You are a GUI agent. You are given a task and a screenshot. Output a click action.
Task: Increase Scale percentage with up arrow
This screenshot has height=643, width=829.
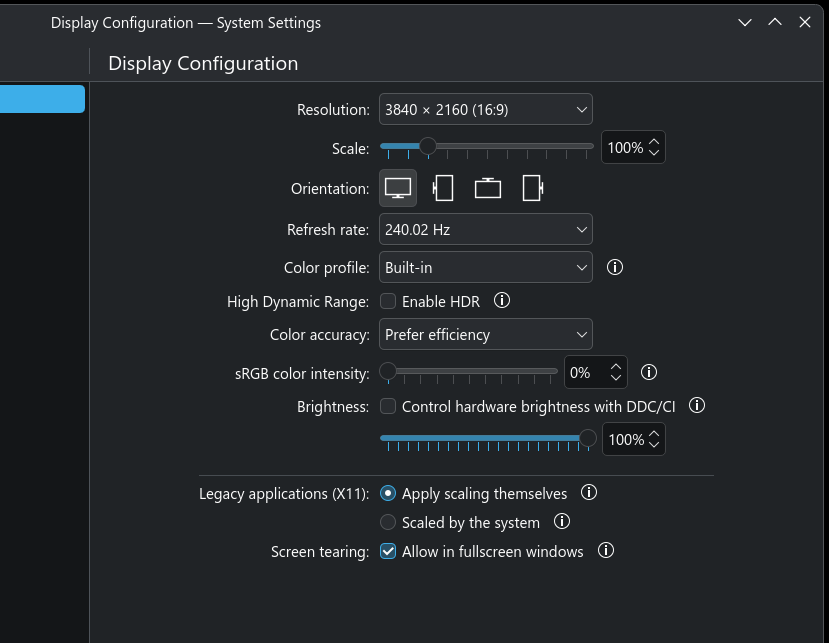(655, 142)
